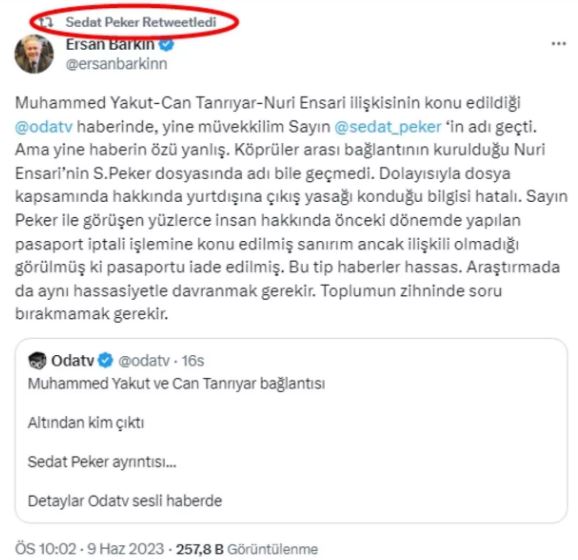Click the ÖS 10:02 tweet time

pos(46,549)
